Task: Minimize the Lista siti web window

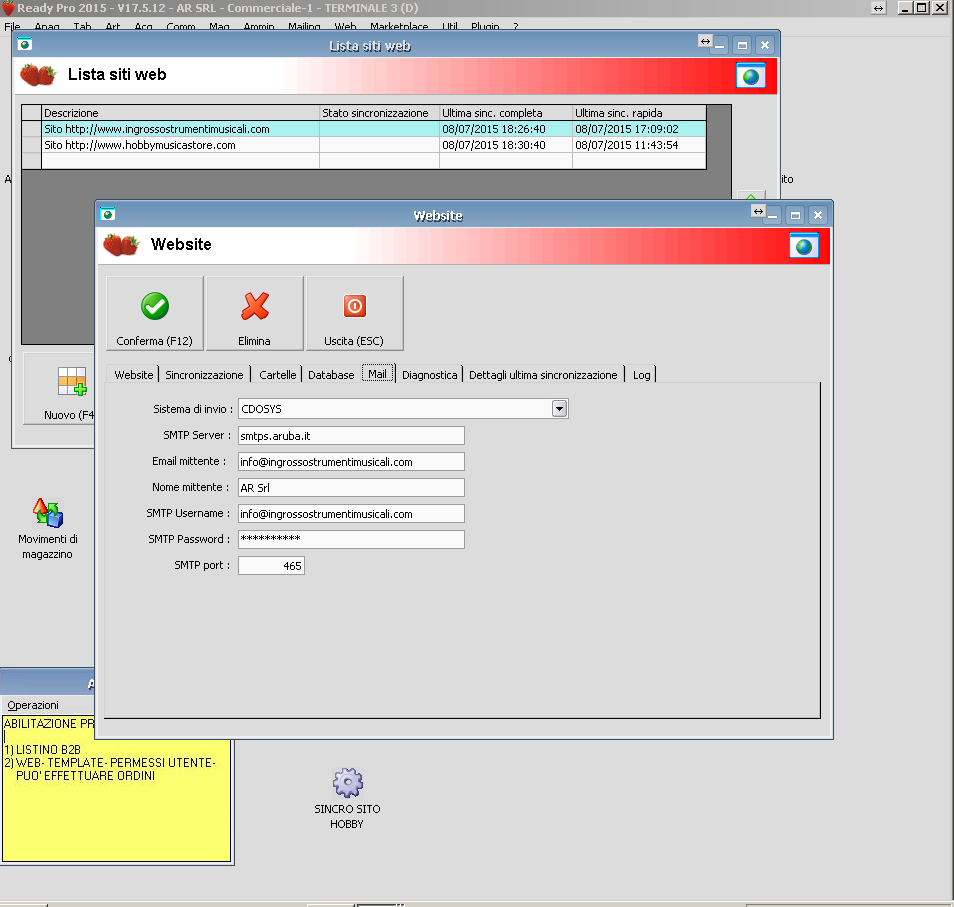Action: (x=719, y=45)
